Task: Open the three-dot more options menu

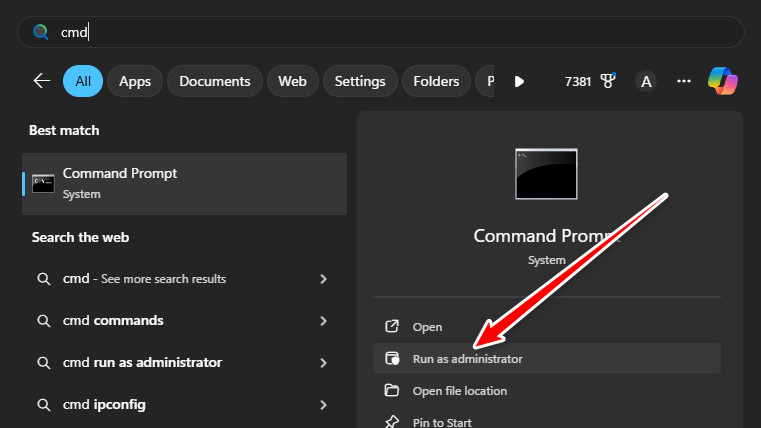Action: click(684, 81)
